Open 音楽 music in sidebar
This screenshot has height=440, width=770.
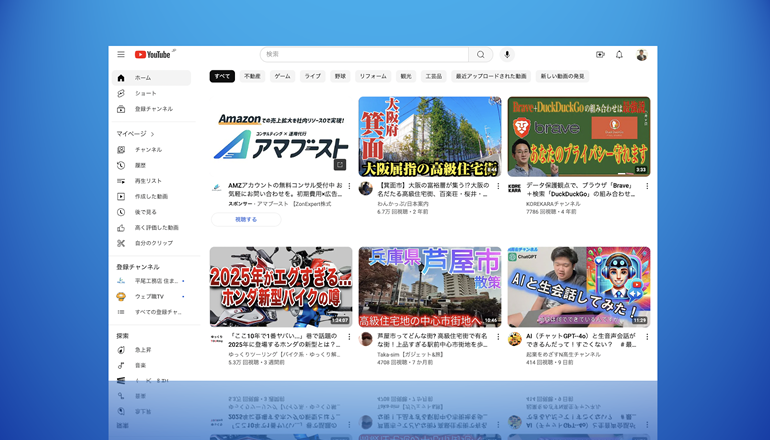click(151, 365)
